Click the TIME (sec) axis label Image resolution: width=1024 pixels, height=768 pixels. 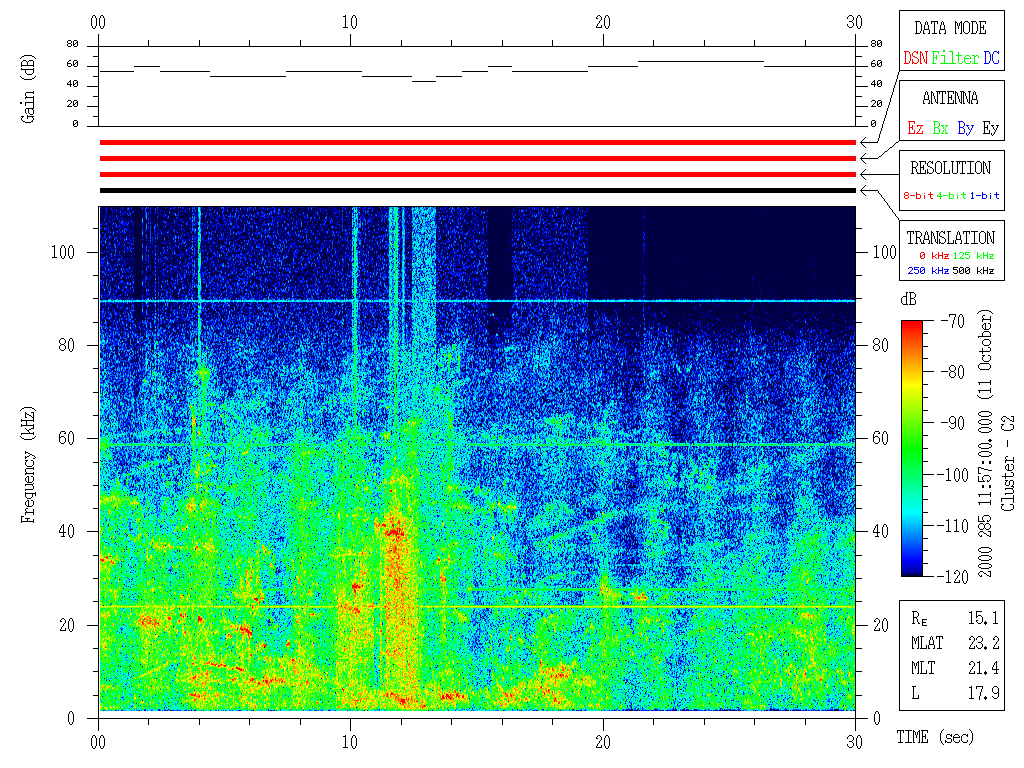pos(933,738)
